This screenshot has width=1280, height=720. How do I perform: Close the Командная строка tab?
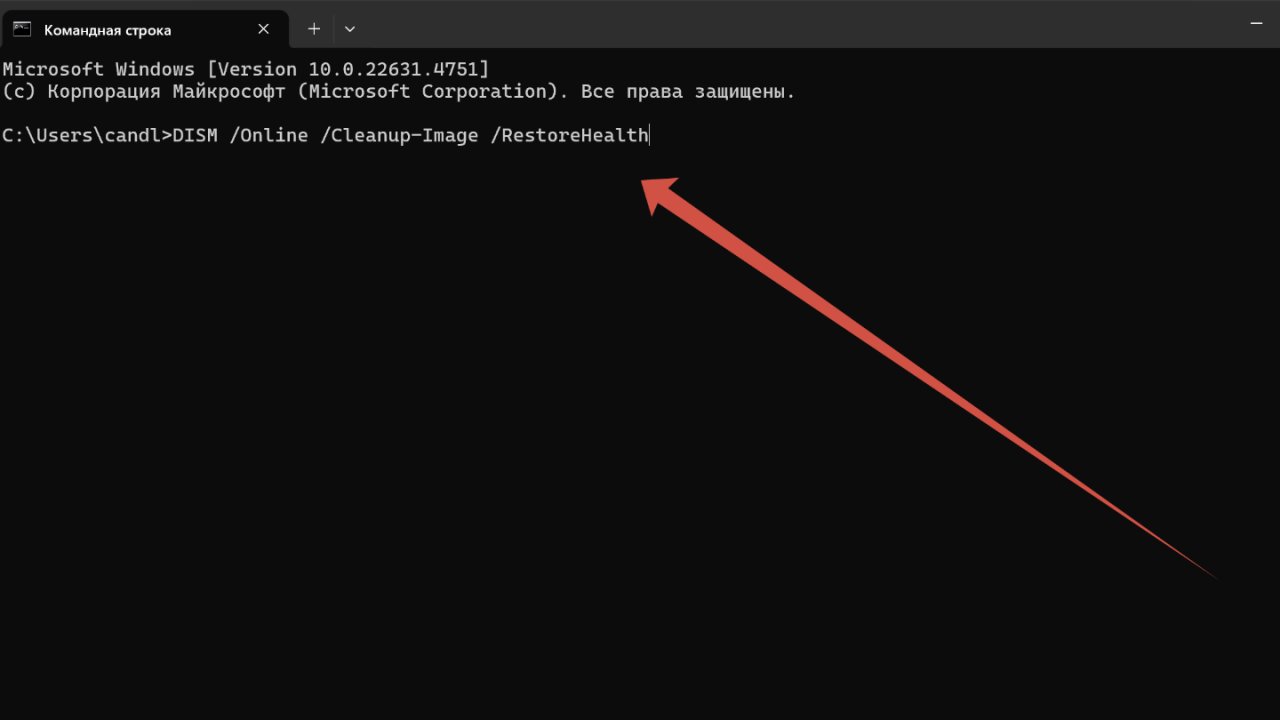264,29
